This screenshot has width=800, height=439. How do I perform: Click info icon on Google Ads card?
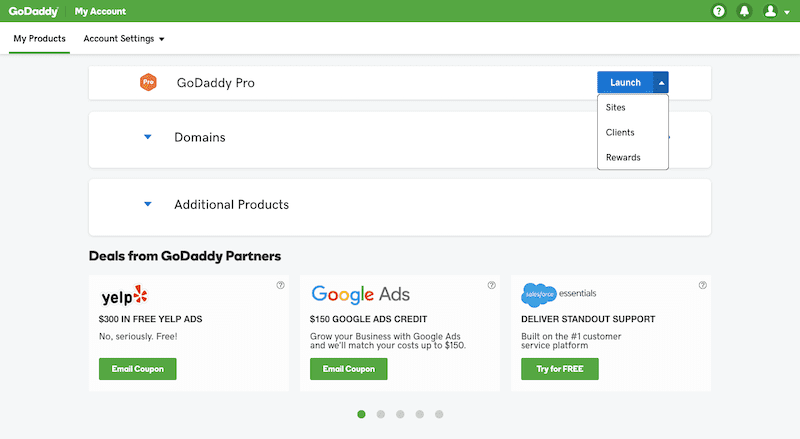pyautogui.click(x=491, y=285)
